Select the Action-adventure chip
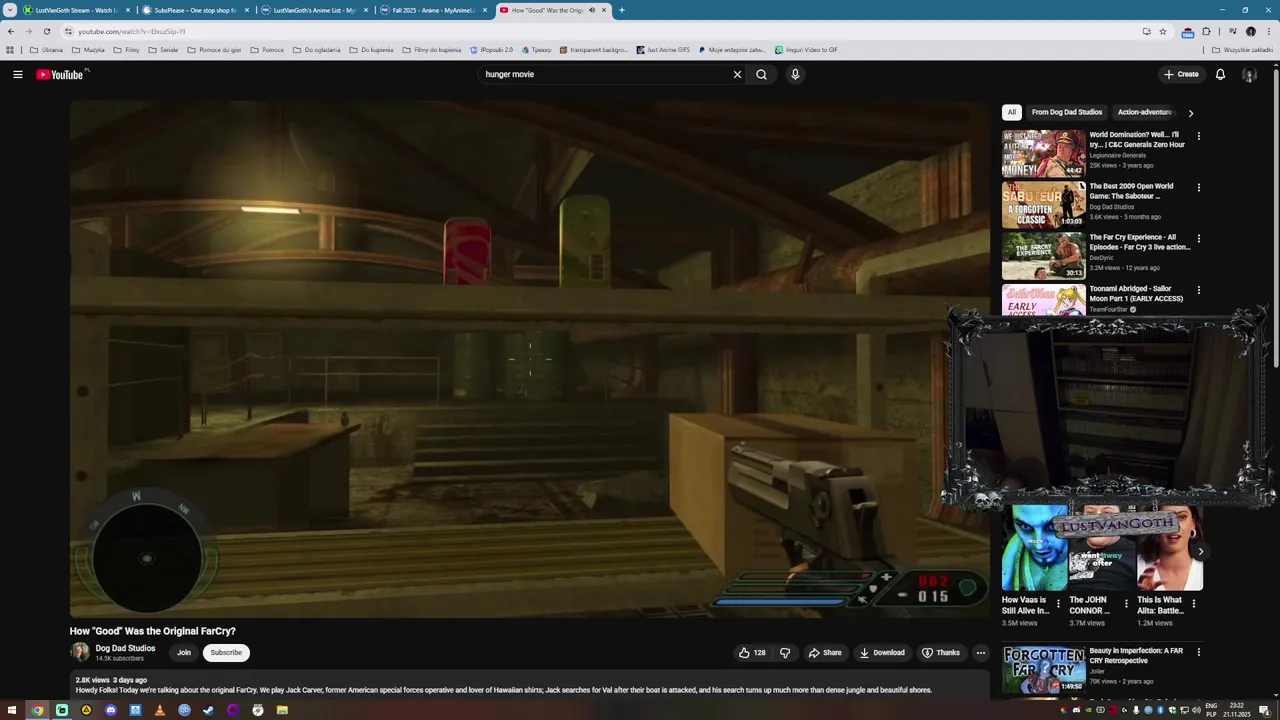 pos(1145,112)
